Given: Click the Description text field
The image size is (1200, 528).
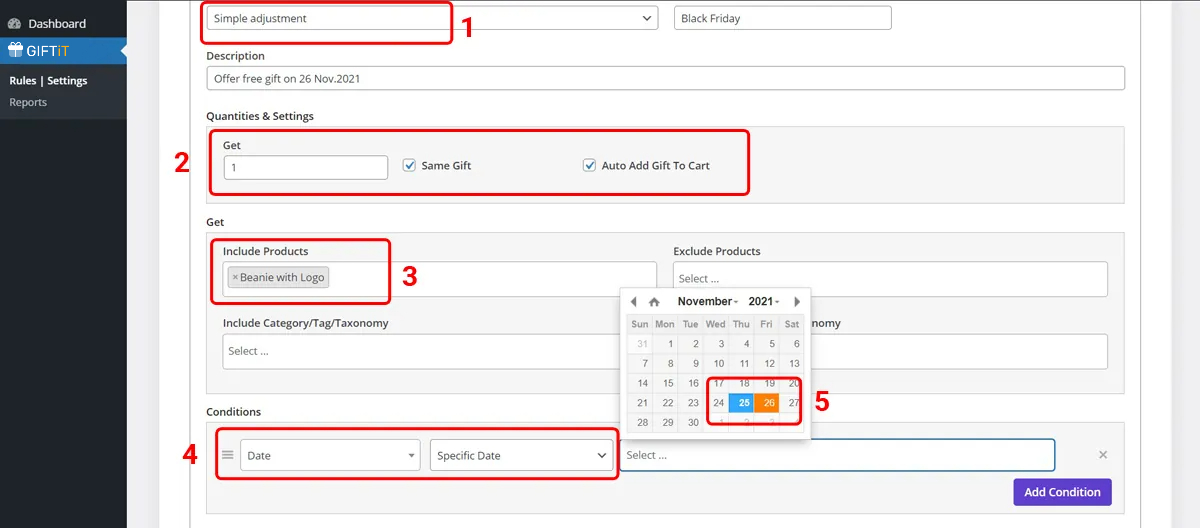Looking at the screenshot, I should pyautogui.click(x=665, y=78).
